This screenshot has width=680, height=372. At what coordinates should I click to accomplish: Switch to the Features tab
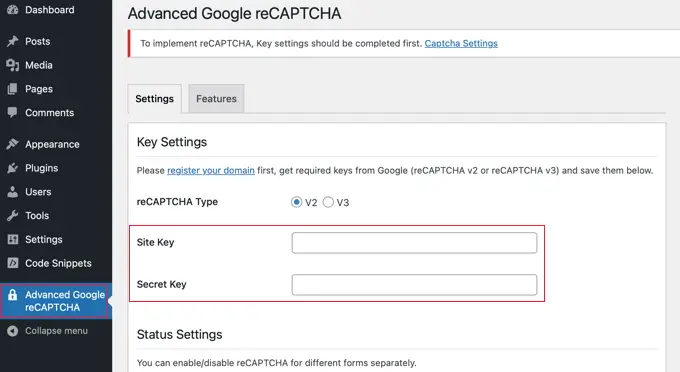click(216, 99)
